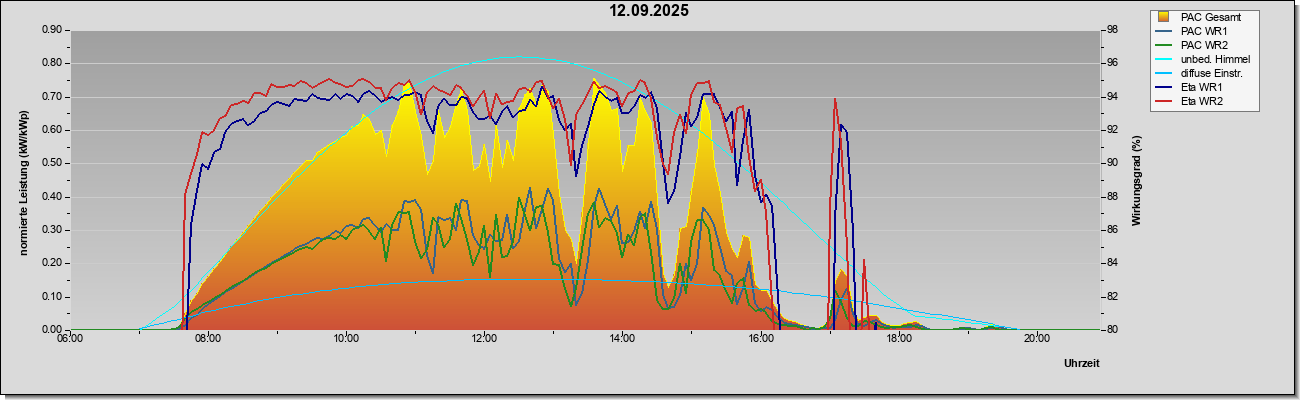The height and width of the screenshot is (400, 1300).
Task: Select the PAC WR2 legend entry
Action: 1203,45
